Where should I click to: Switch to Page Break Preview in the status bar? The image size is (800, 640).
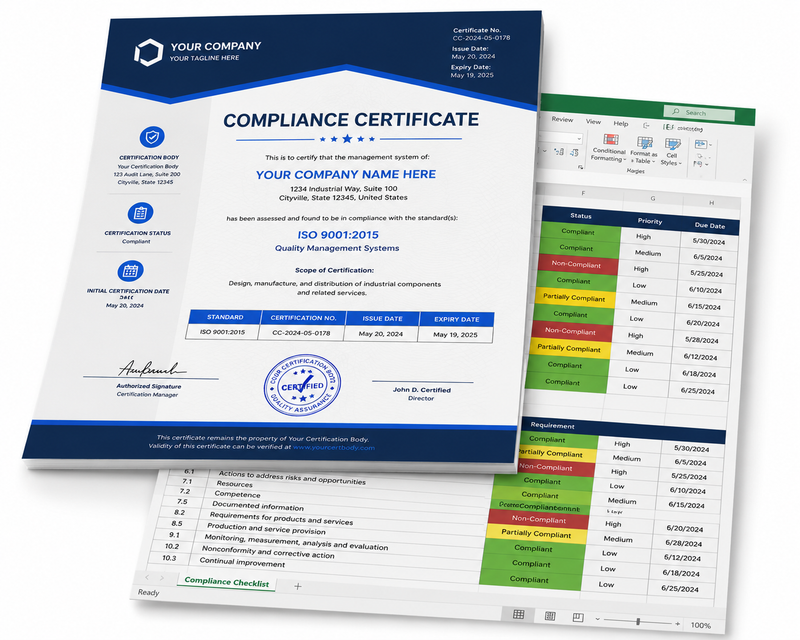[578, 618]
